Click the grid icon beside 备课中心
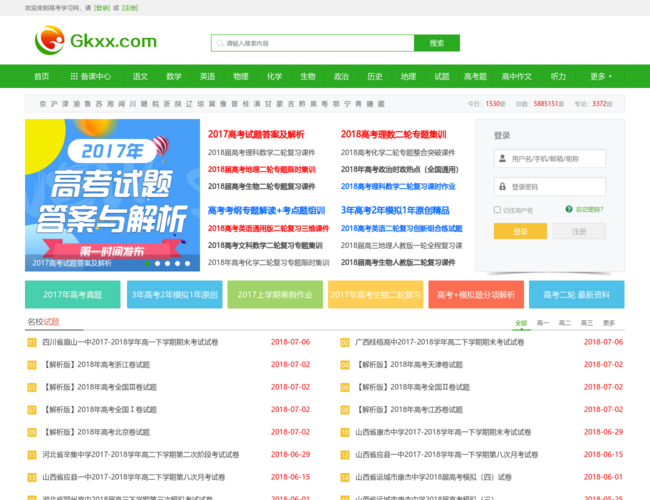This screenshot has height=500, width=650. (x=74, y=76)
